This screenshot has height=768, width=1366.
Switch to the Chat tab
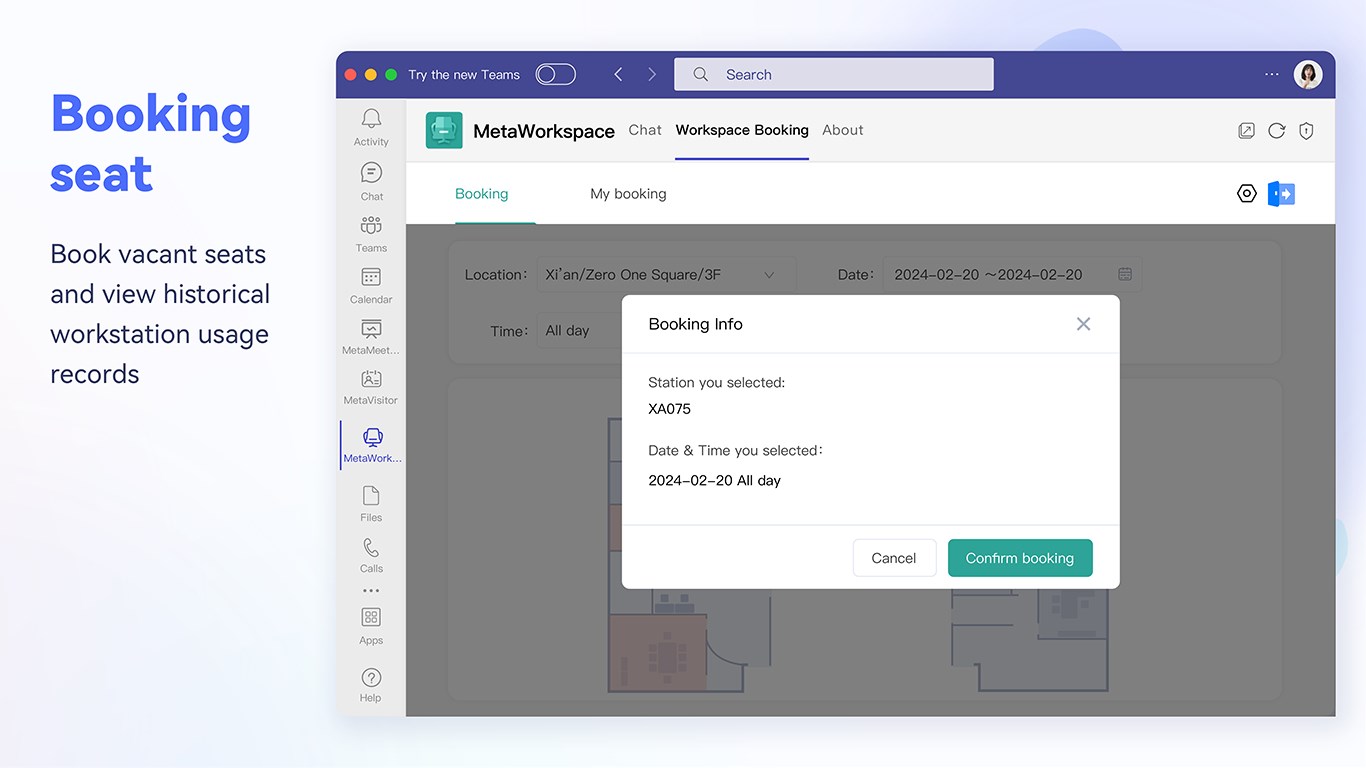point(645,130)
